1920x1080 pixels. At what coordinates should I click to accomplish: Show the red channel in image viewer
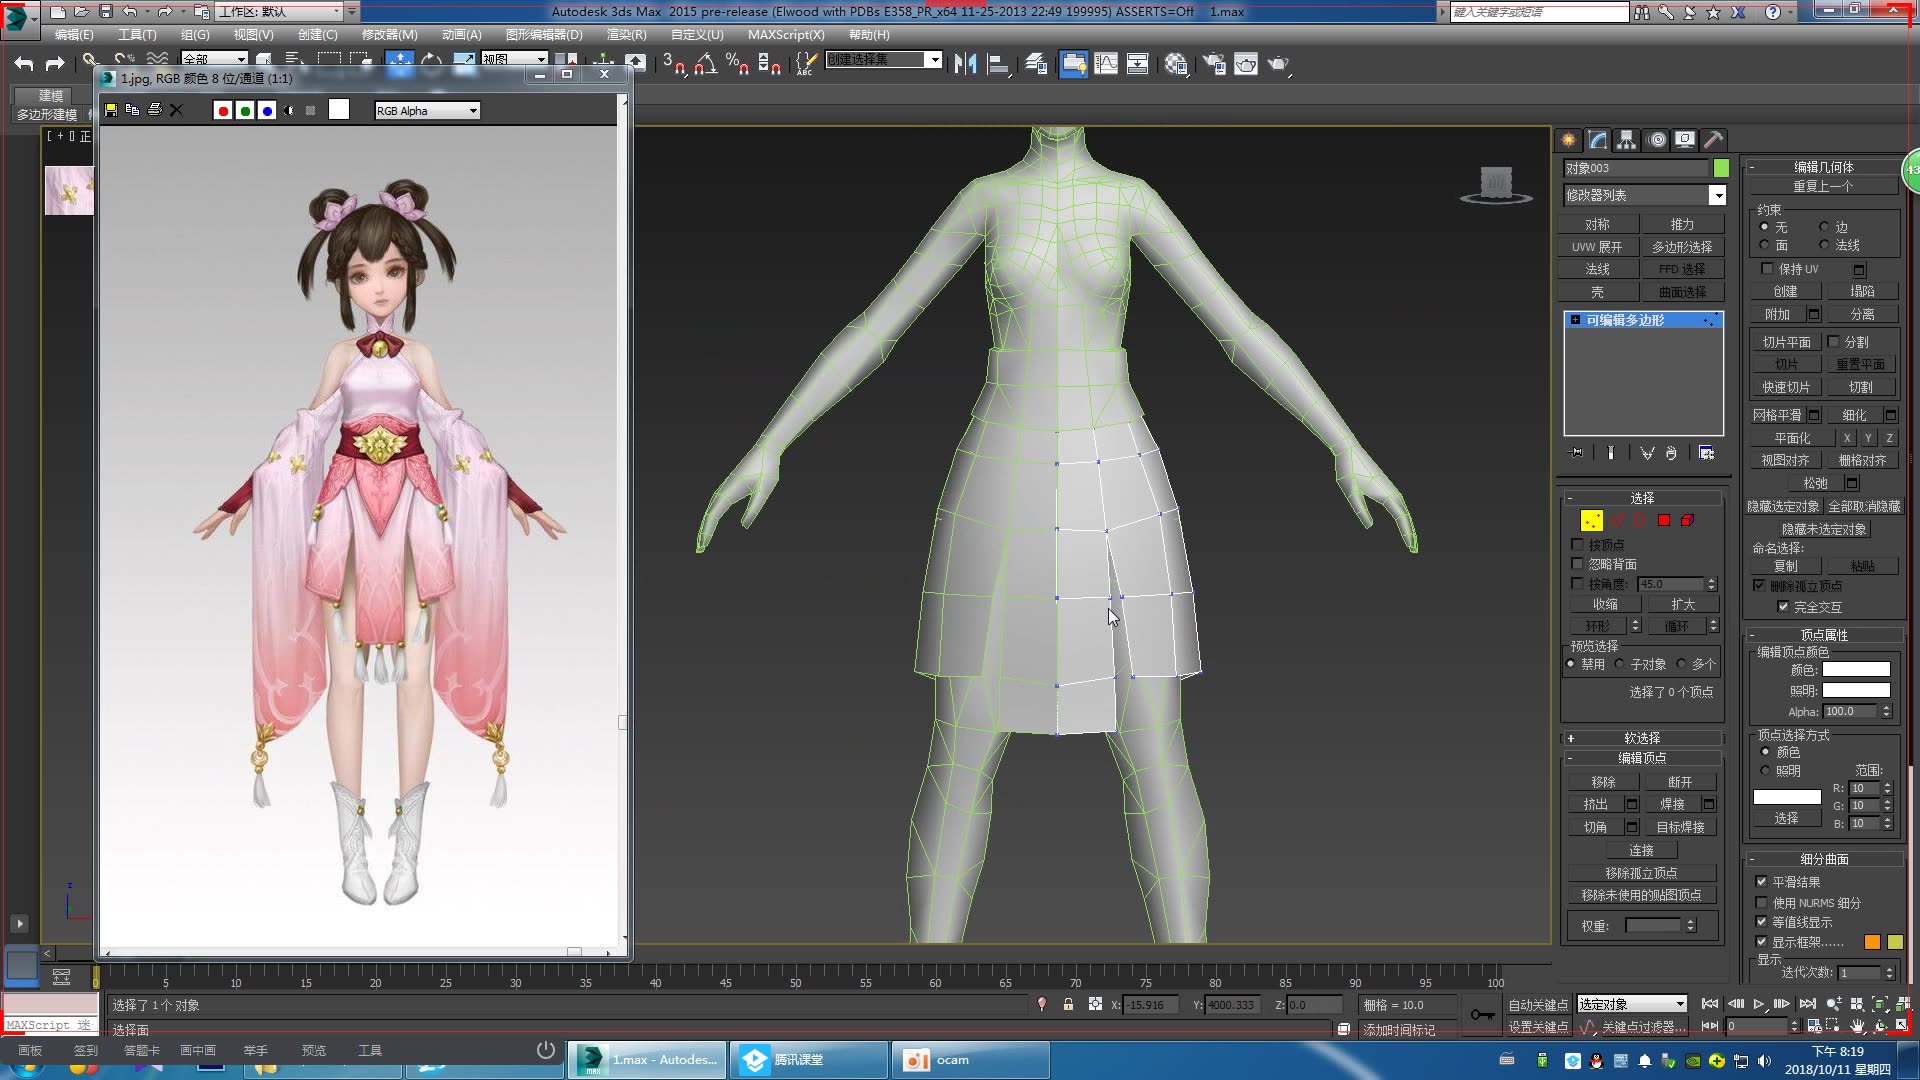[223, 110]
